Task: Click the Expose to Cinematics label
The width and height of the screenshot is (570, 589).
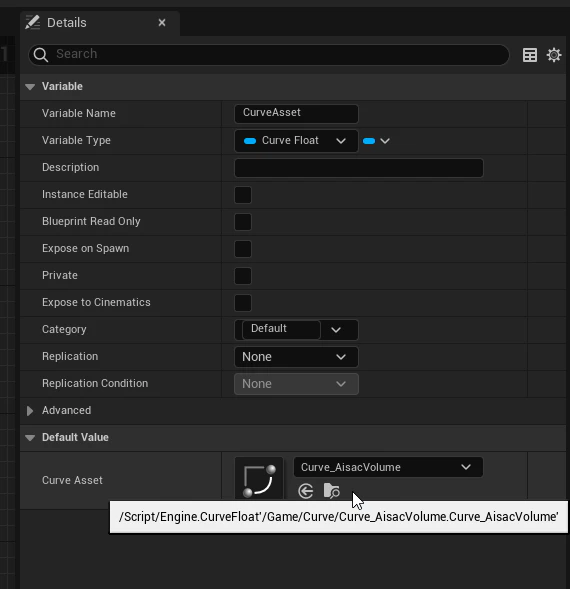Action: (x=96, y=302)
